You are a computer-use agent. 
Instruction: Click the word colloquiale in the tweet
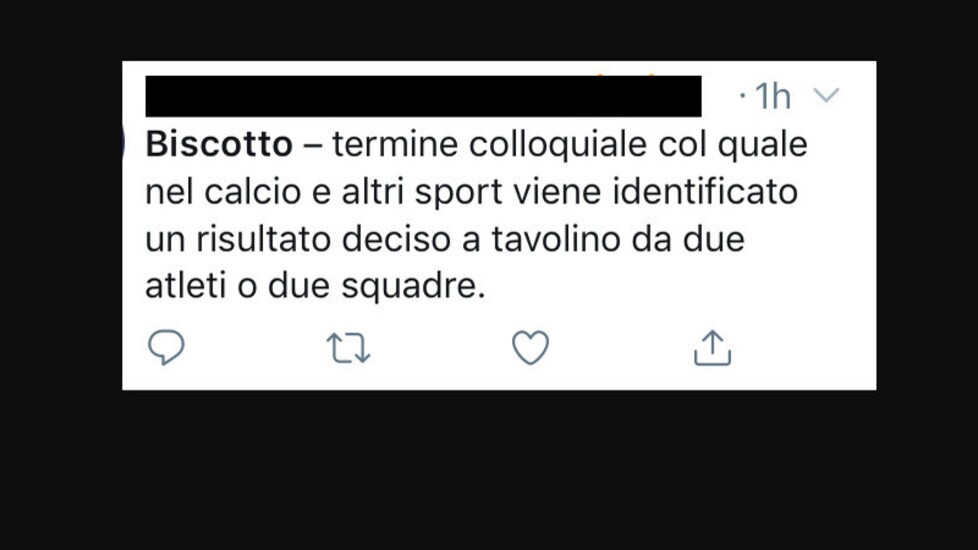[558, 144]
